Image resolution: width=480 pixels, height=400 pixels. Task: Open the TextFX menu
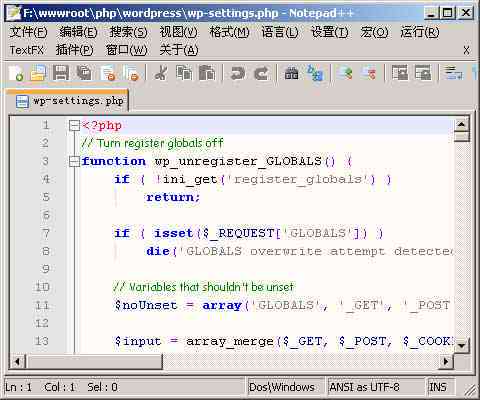click(x=26, y=50)
